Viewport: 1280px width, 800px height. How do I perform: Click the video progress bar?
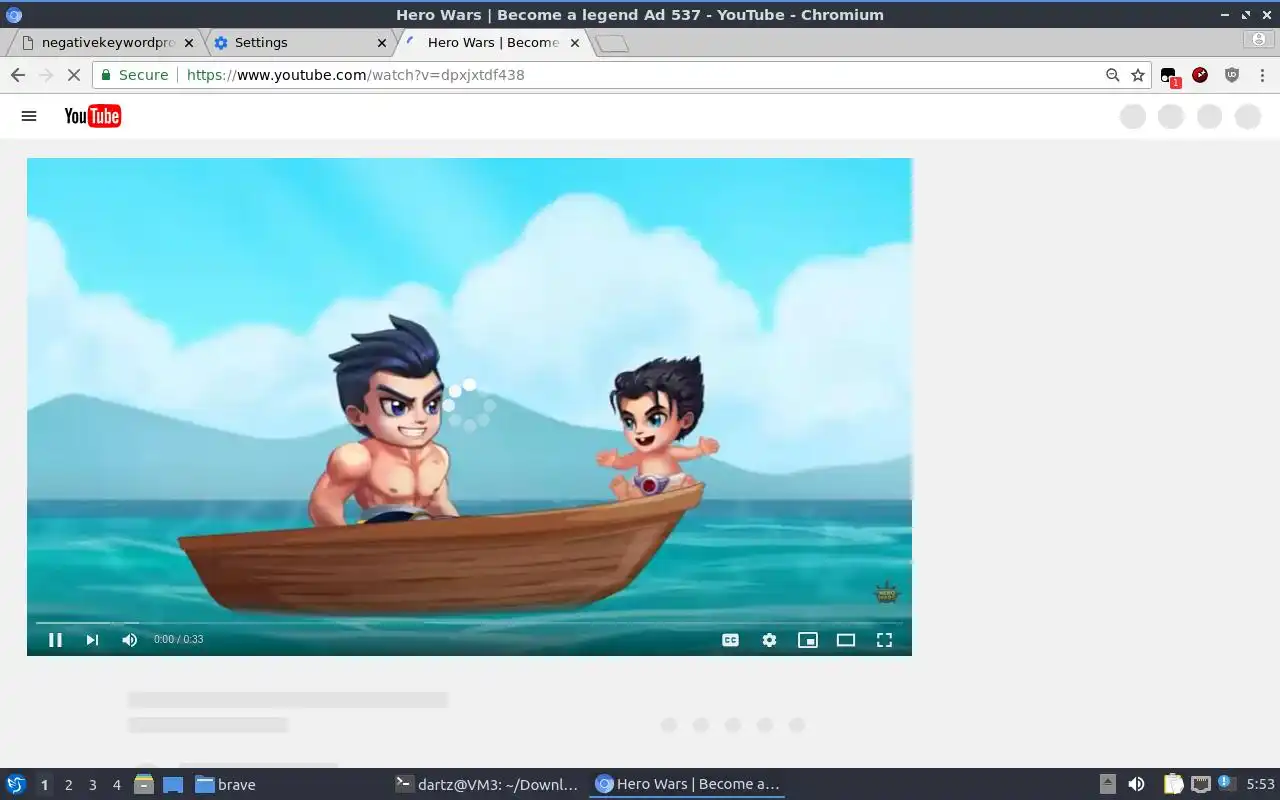(x=469, y=622)
